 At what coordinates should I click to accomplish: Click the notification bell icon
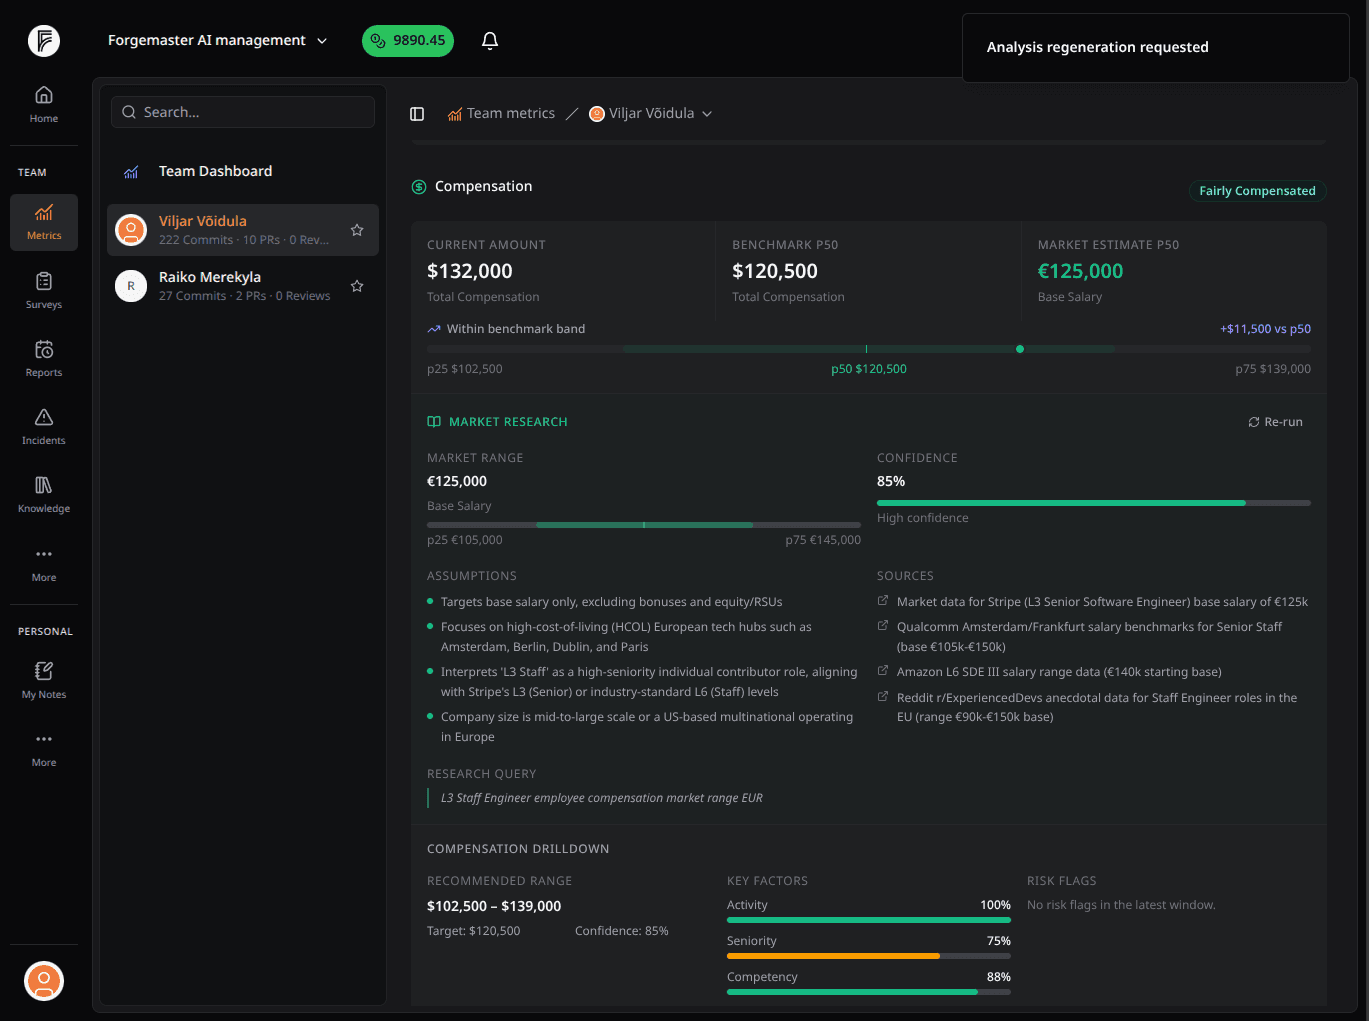click(489, 40)
